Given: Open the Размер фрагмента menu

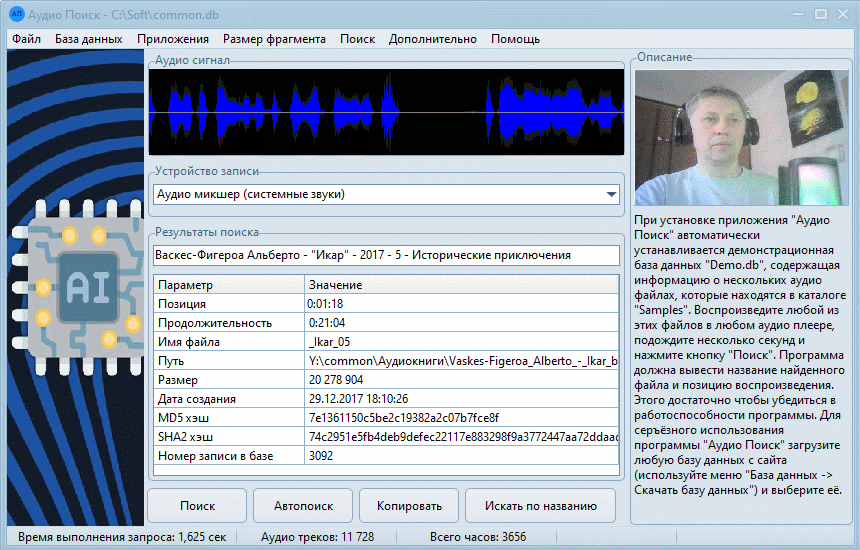Looking at the screenshot, I should 274,39.
